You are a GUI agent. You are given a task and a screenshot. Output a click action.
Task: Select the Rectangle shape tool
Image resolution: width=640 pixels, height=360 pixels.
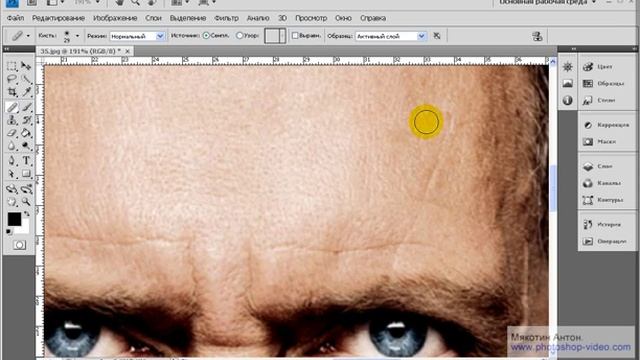pyautogui.click(x=27, y=174)
